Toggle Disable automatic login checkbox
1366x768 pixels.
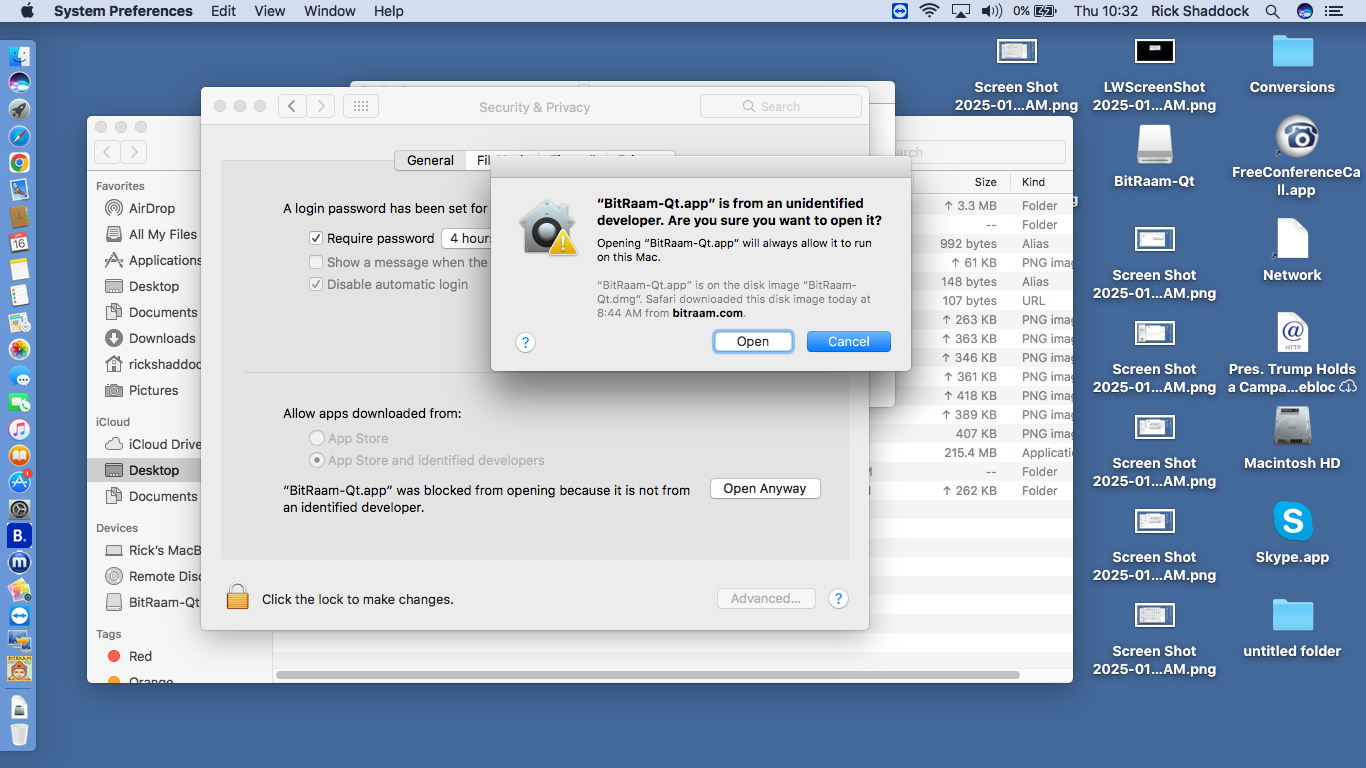(316, 284)
